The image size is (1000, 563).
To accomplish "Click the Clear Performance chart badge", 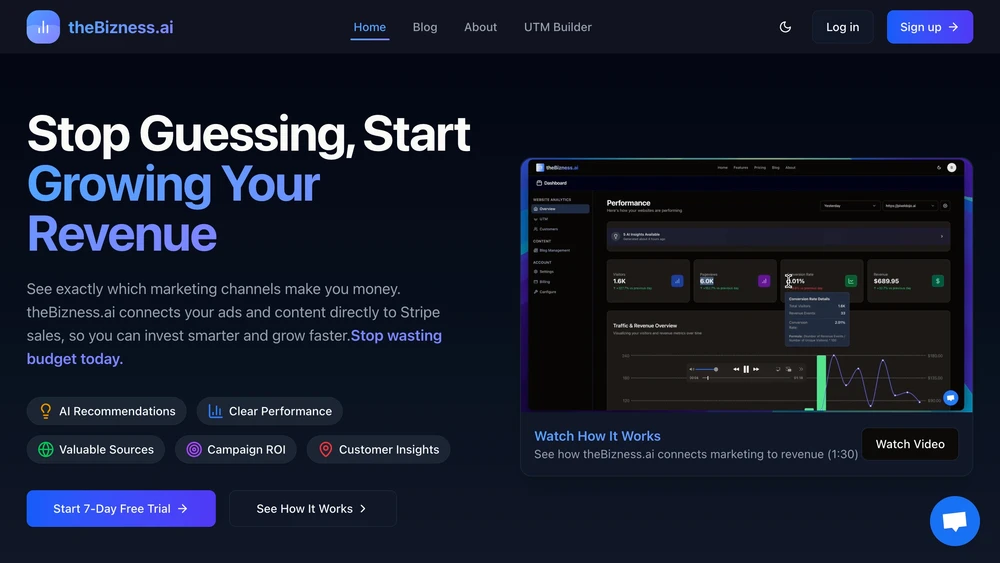I will click(x=270, y=411).
